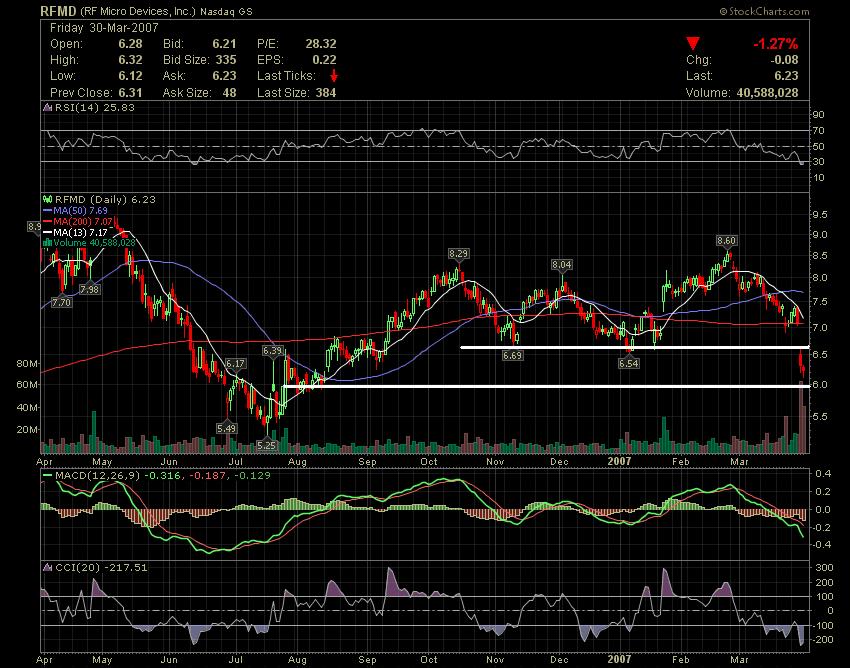Click the line icon before CCI(20)
The width and height of the screenshot is (850, 668).
[48, 568]
